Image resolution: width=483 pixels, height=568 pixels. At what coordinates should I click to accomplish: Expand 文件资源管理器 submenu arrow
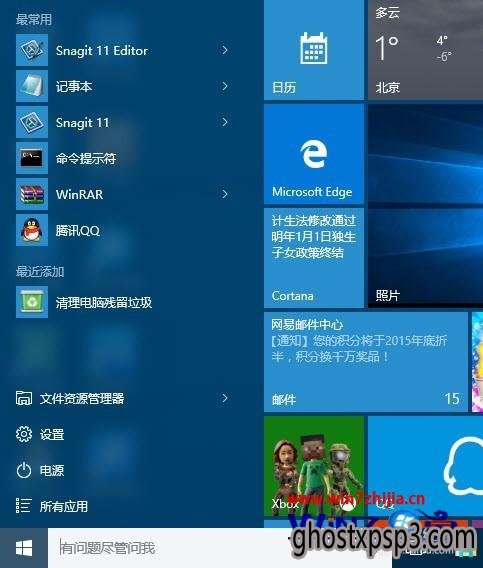pos(225,398)
